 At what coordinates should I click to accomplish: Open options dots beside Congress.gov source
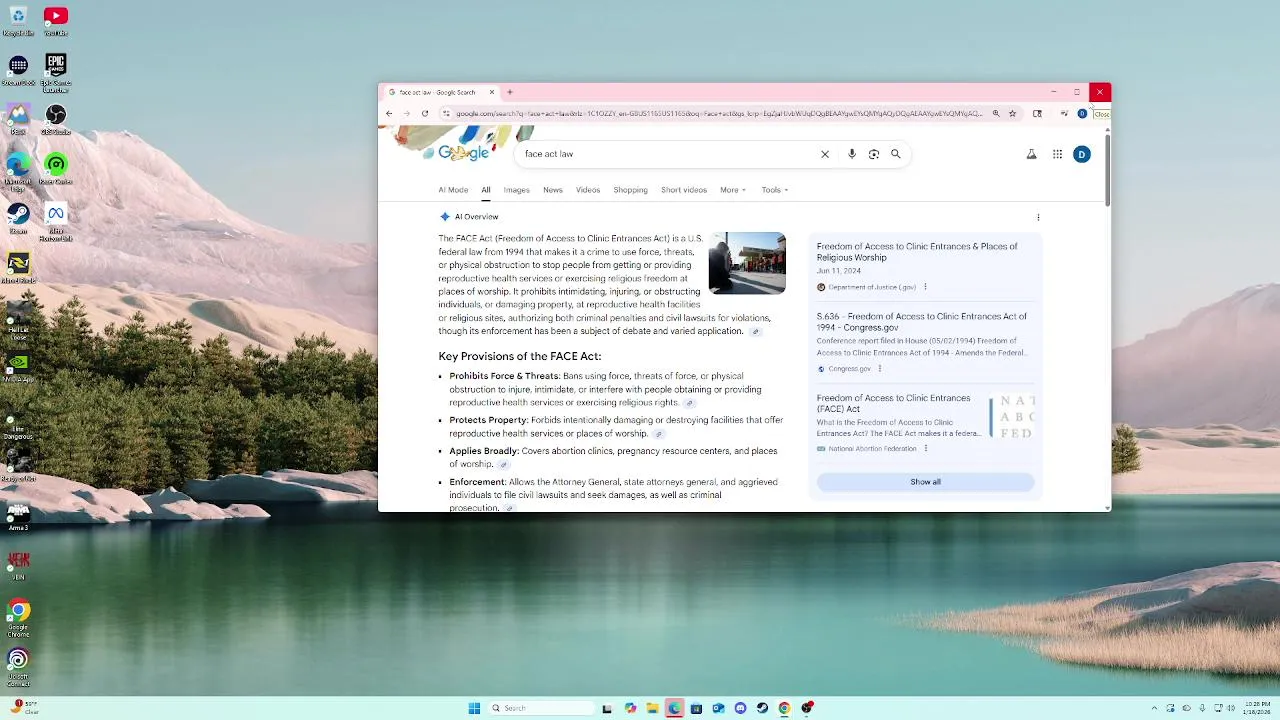[x=879, y=369]
